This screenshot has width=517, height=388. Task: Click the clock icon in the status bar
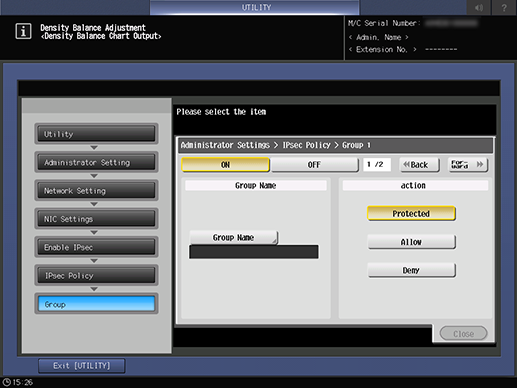pyautogui.click(x=6, y=382)
